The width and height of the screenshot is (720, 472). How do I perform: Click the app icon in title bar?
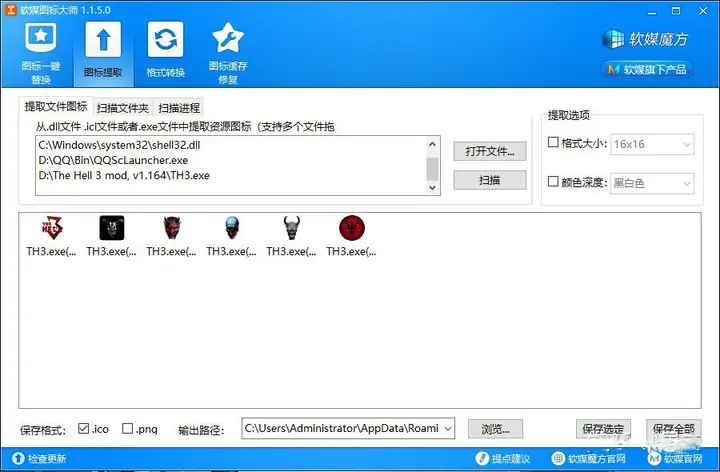(x=11, y=10)
